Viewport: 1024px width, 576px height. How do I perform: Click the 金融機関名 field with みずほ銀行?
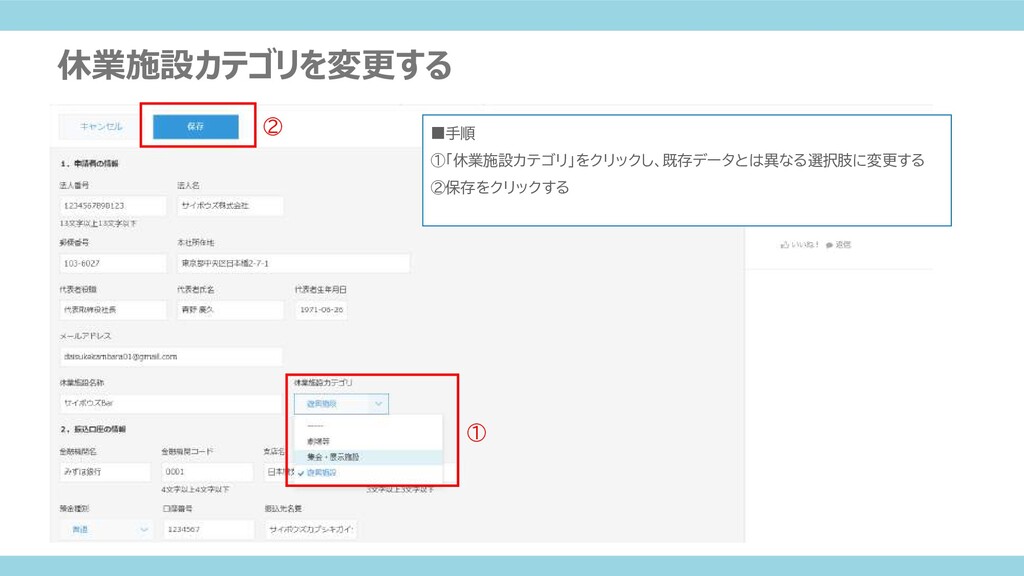(104, 472)
